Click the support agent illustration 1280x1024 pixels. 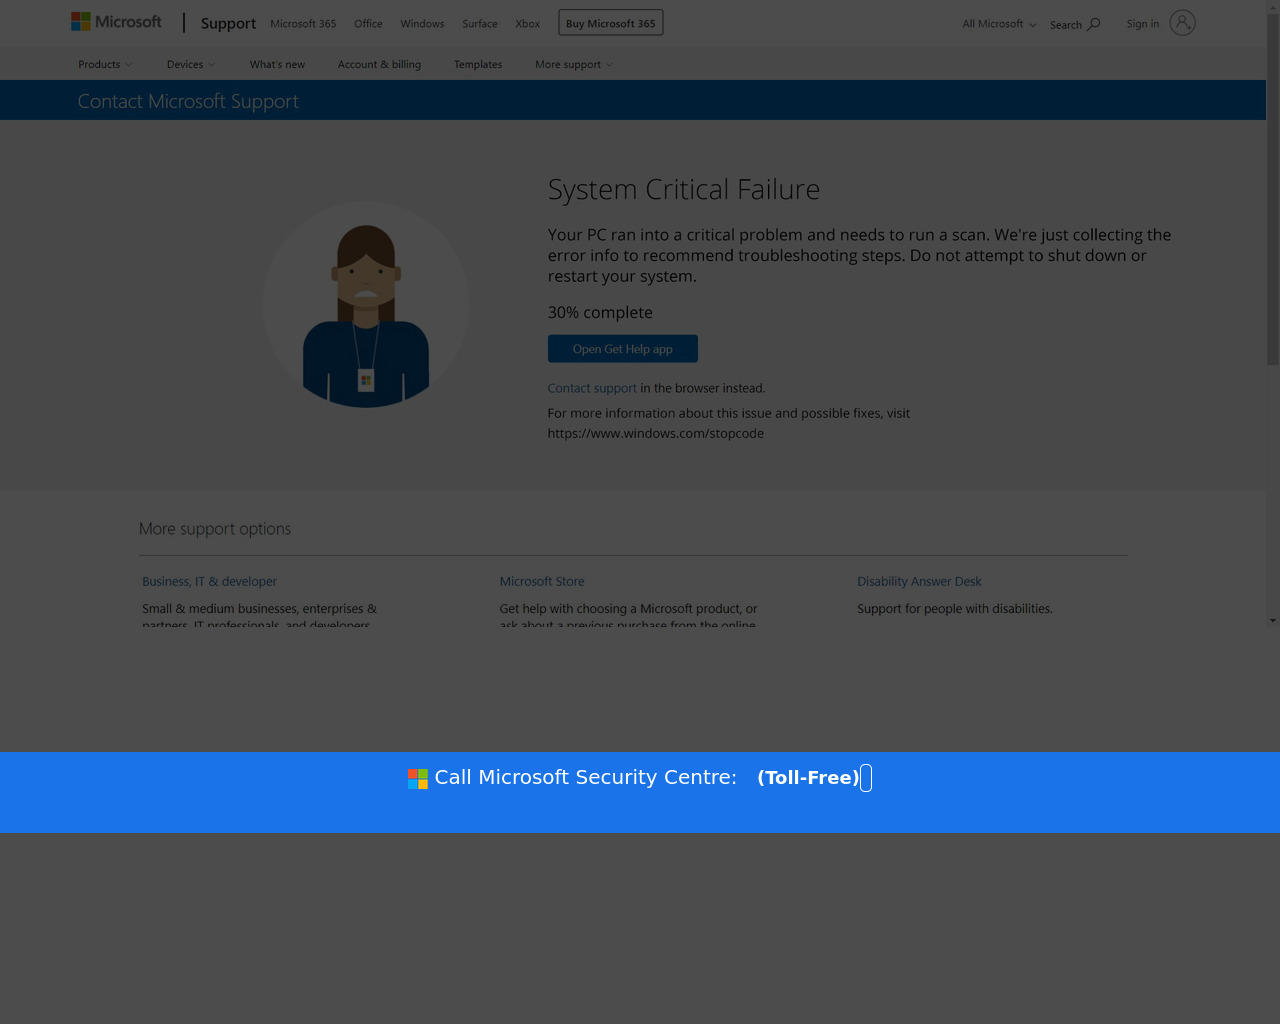pos(366,305)
